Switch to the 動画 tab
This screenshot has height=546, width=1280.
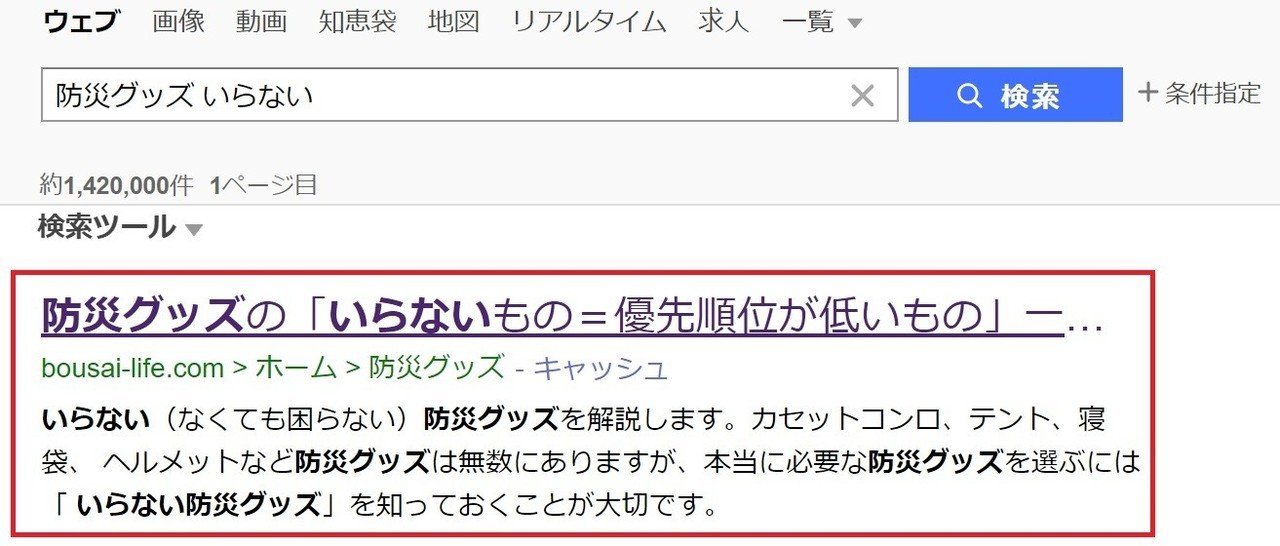(262, 21)
